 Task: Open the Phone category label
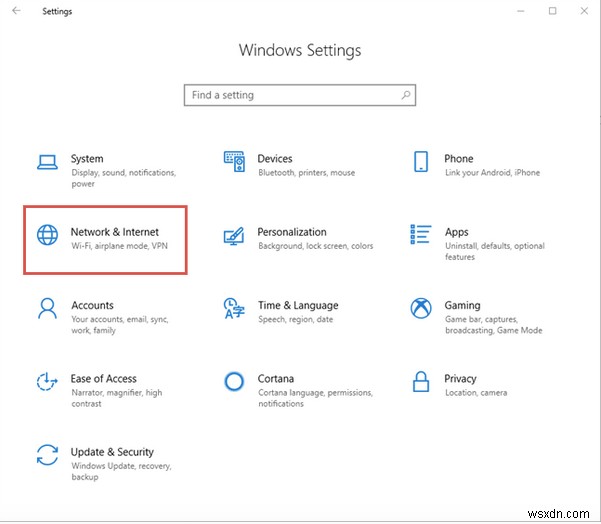point(459,159)
